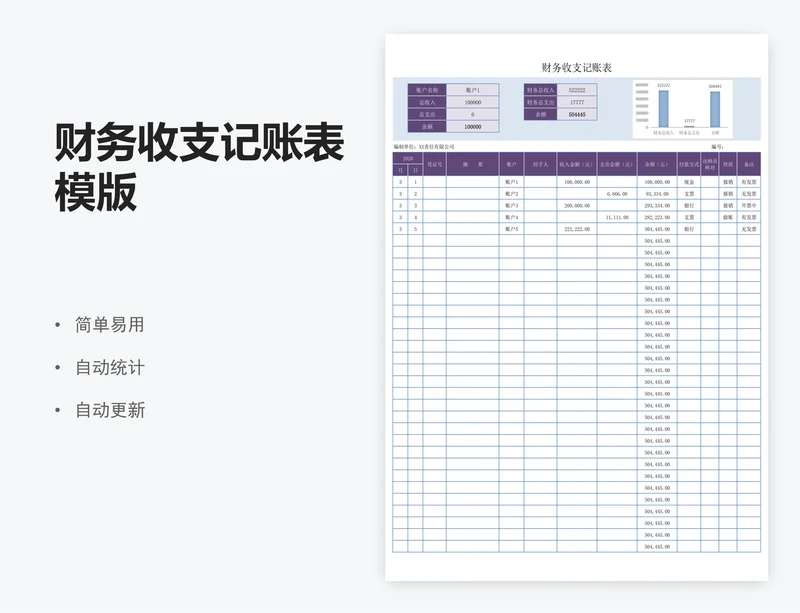800x613 pixels.
Task: Select the 93,334.00 balance cell
Action: pos(657,194)
